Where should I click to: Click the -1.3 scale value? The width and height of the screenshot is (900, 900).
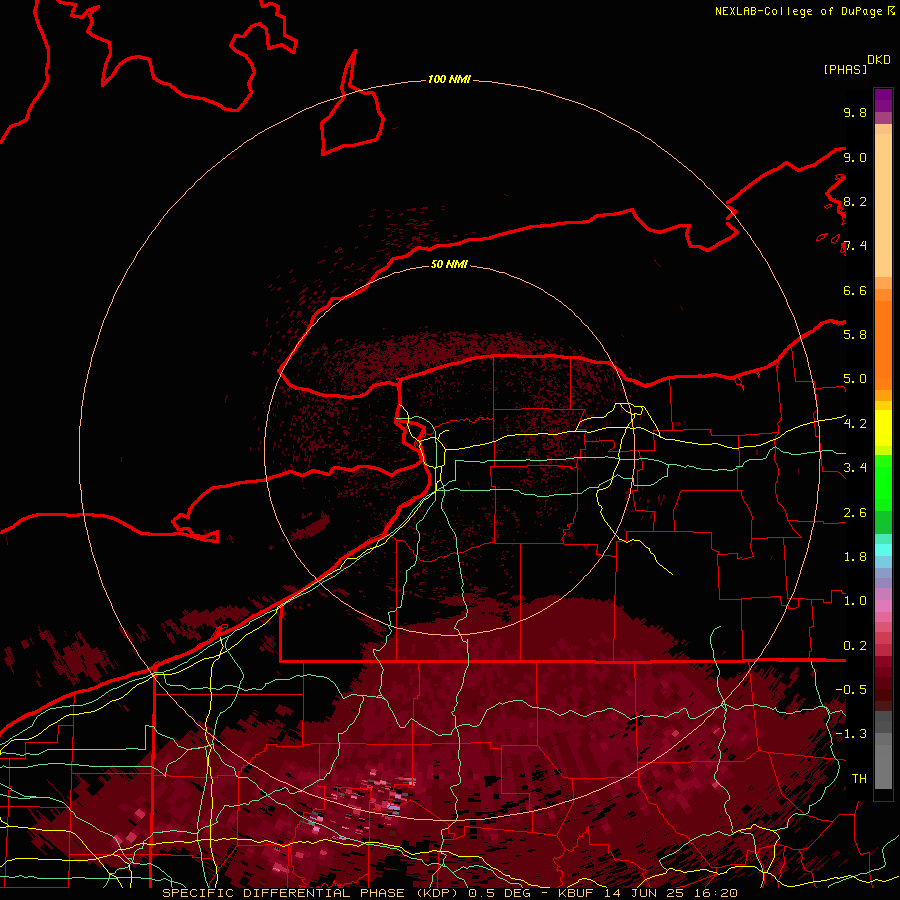coord(851,734)
